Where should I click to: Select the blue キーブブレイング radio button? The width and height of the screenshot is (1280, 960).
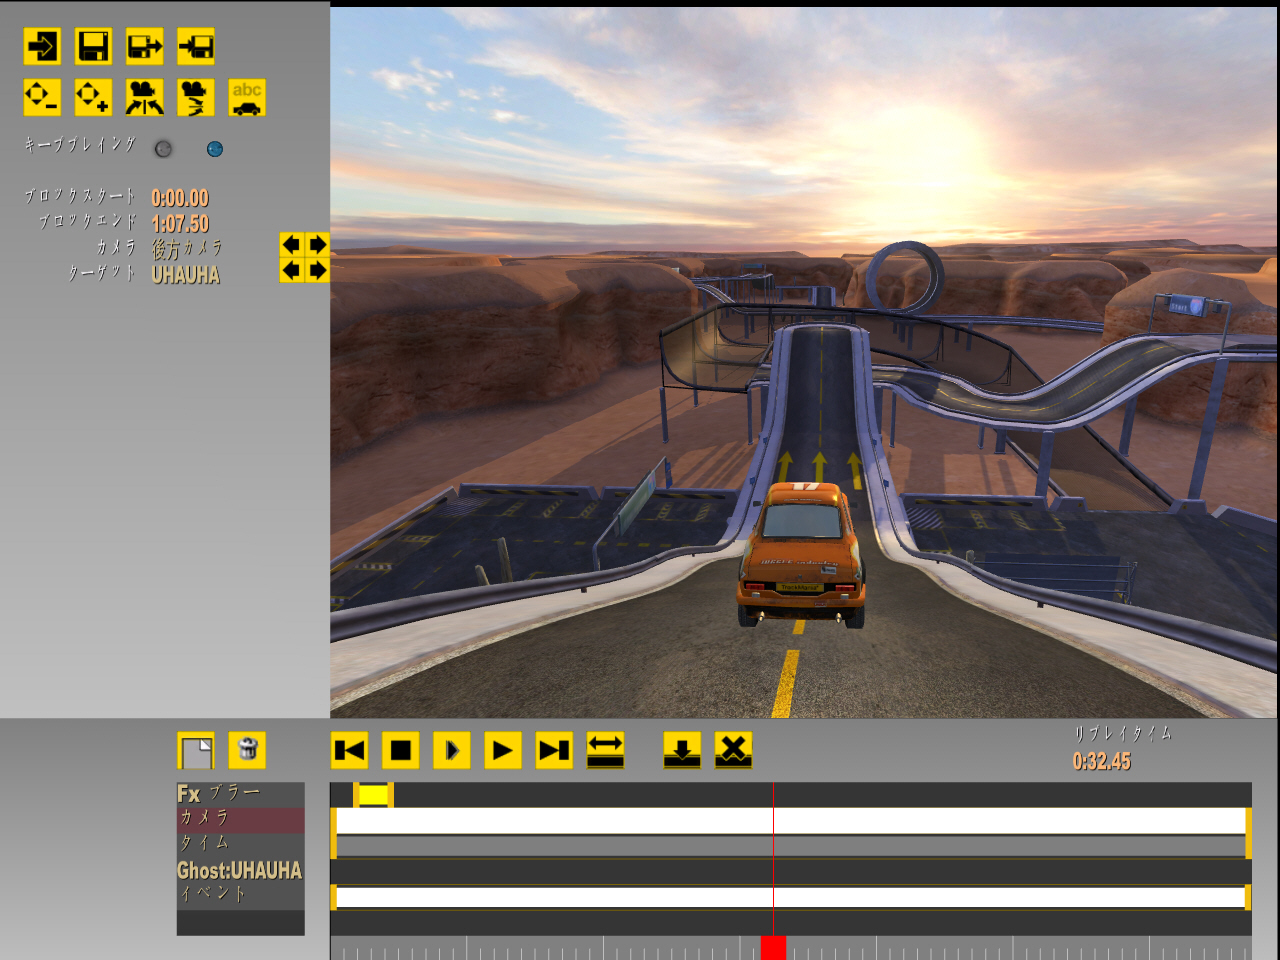215,149
